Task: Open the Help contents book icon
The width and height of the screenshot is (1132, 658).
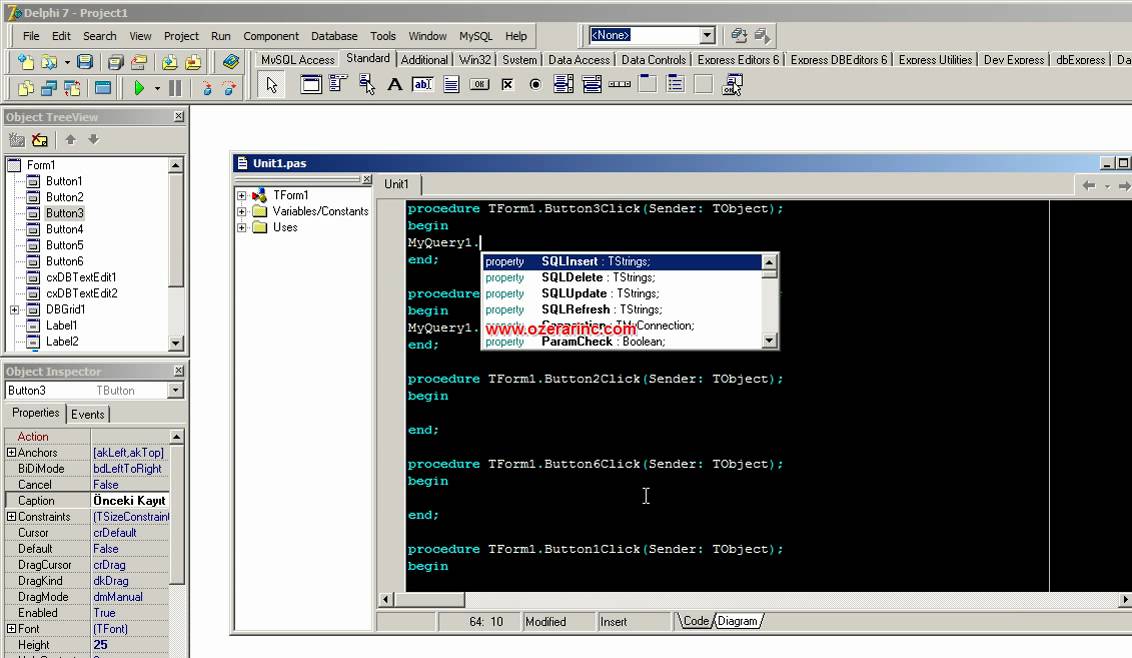Action: (231, 62)
